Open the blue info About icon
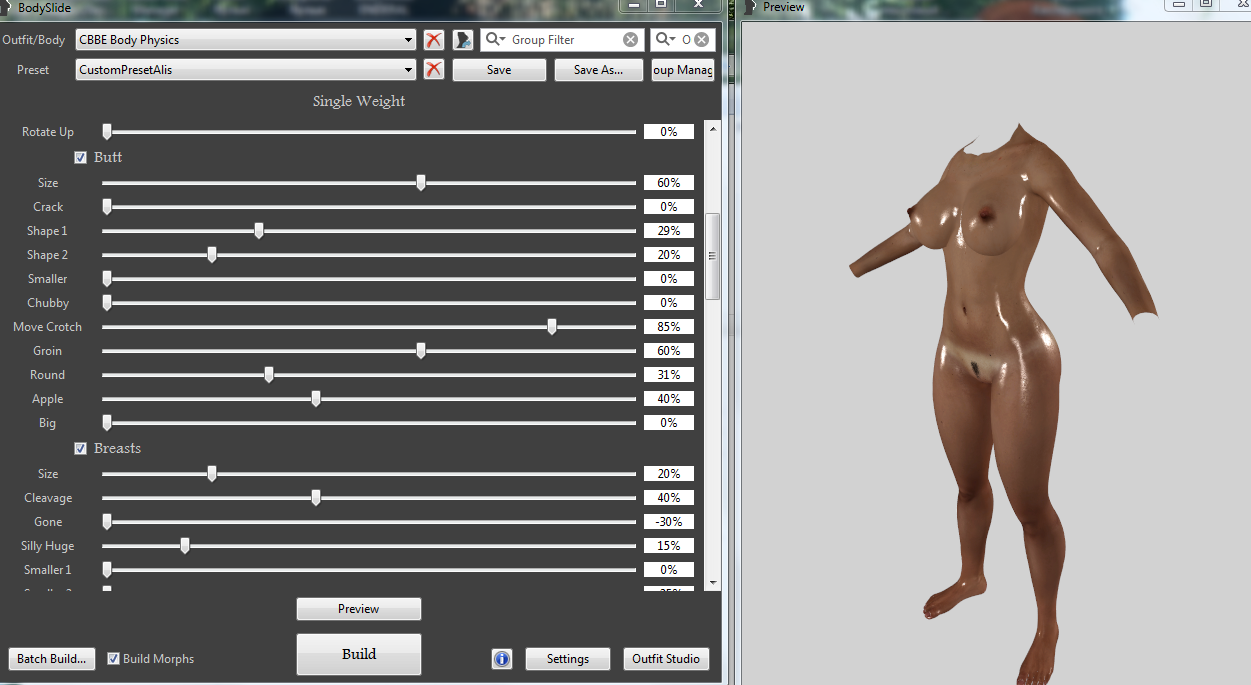Viewport: 1251px width, 685px height. (x=502, y=659)
